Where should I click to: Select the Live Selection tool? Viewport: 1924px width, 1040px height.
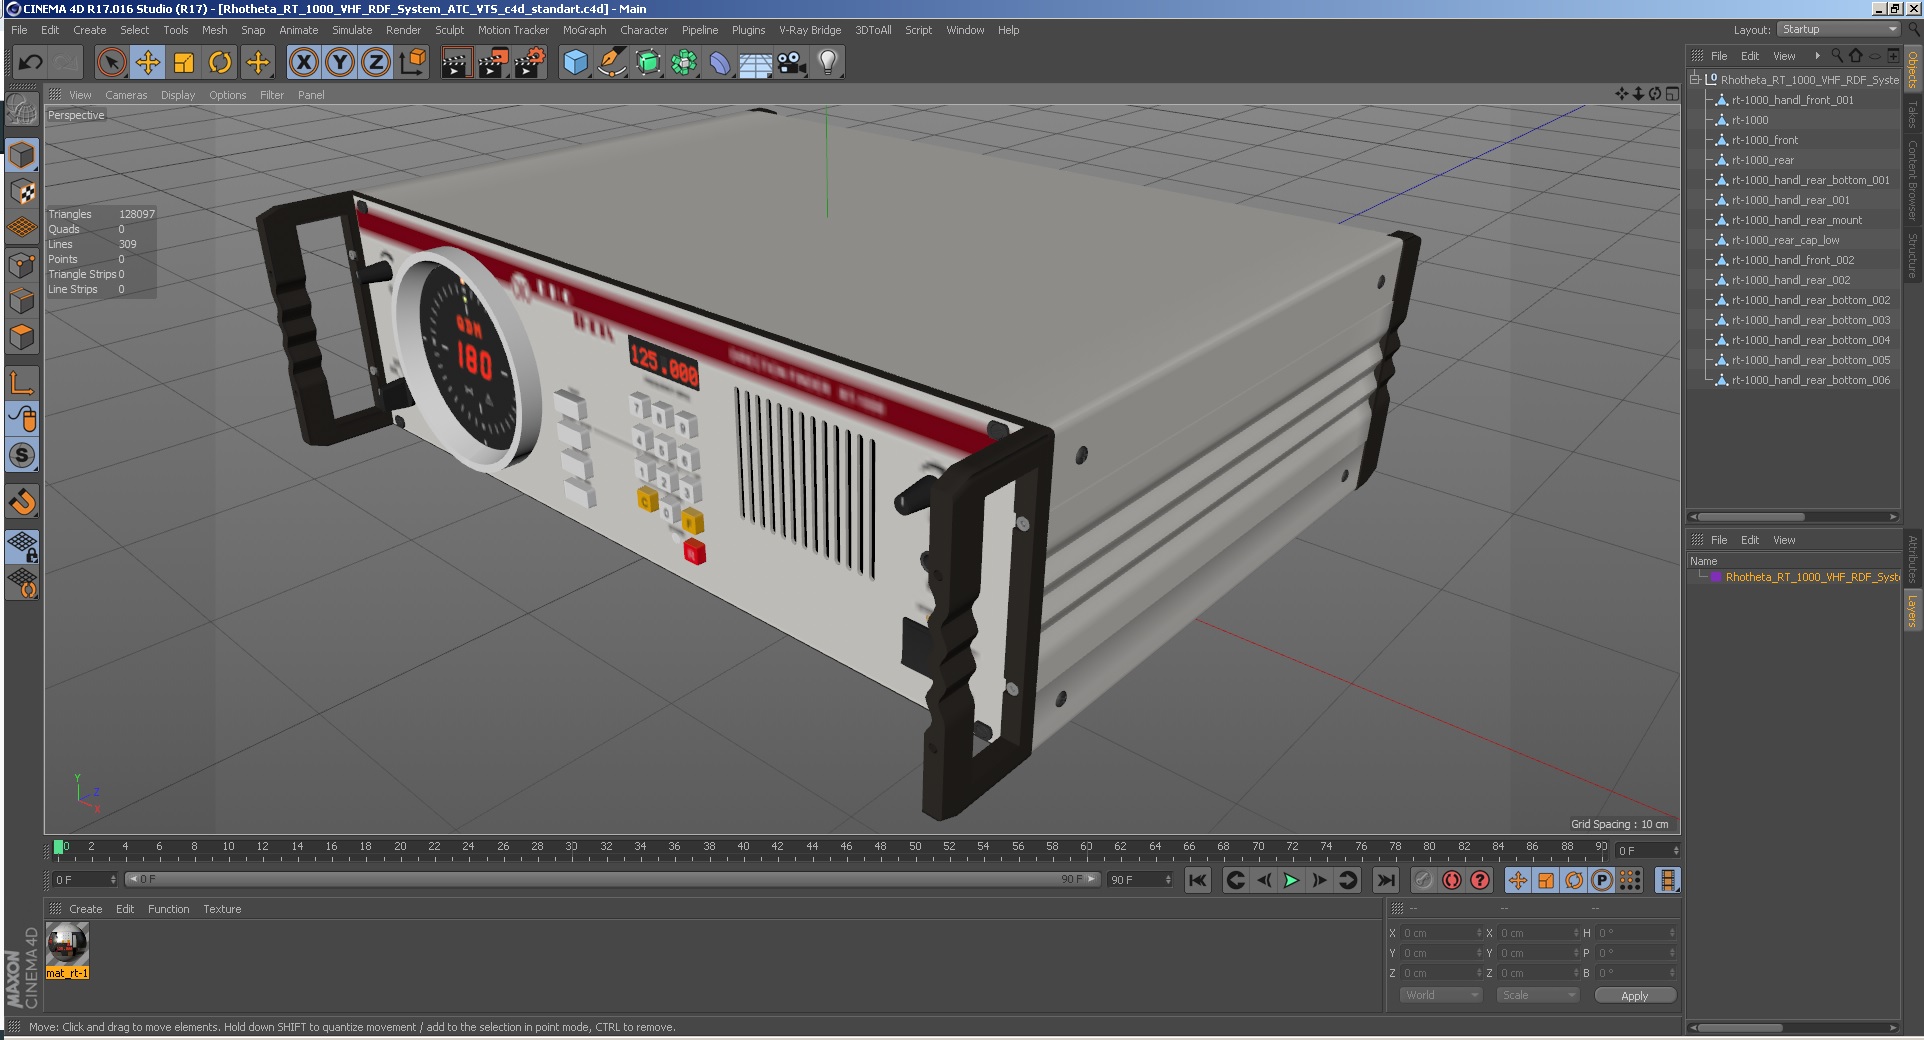112,63
